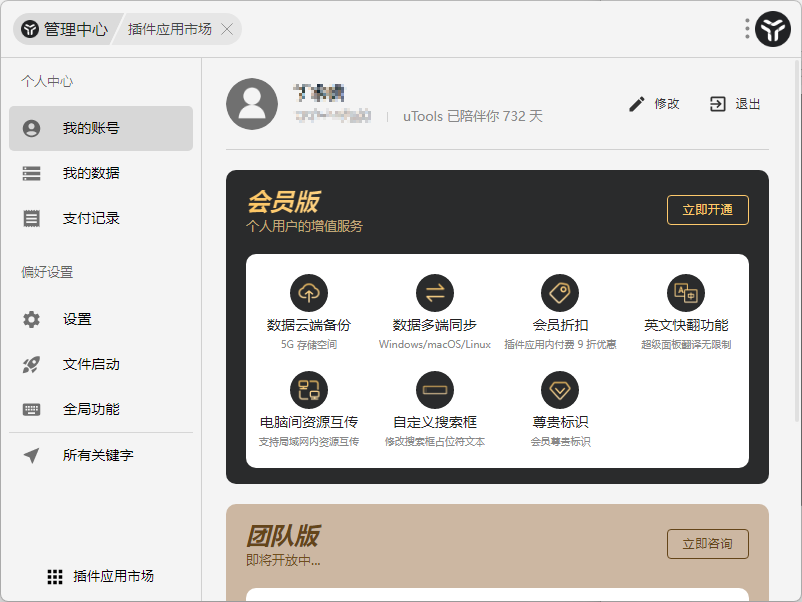Select the 数据云端备份 cloud backup icon
The image size is (802, 602).
pos(309,293)
